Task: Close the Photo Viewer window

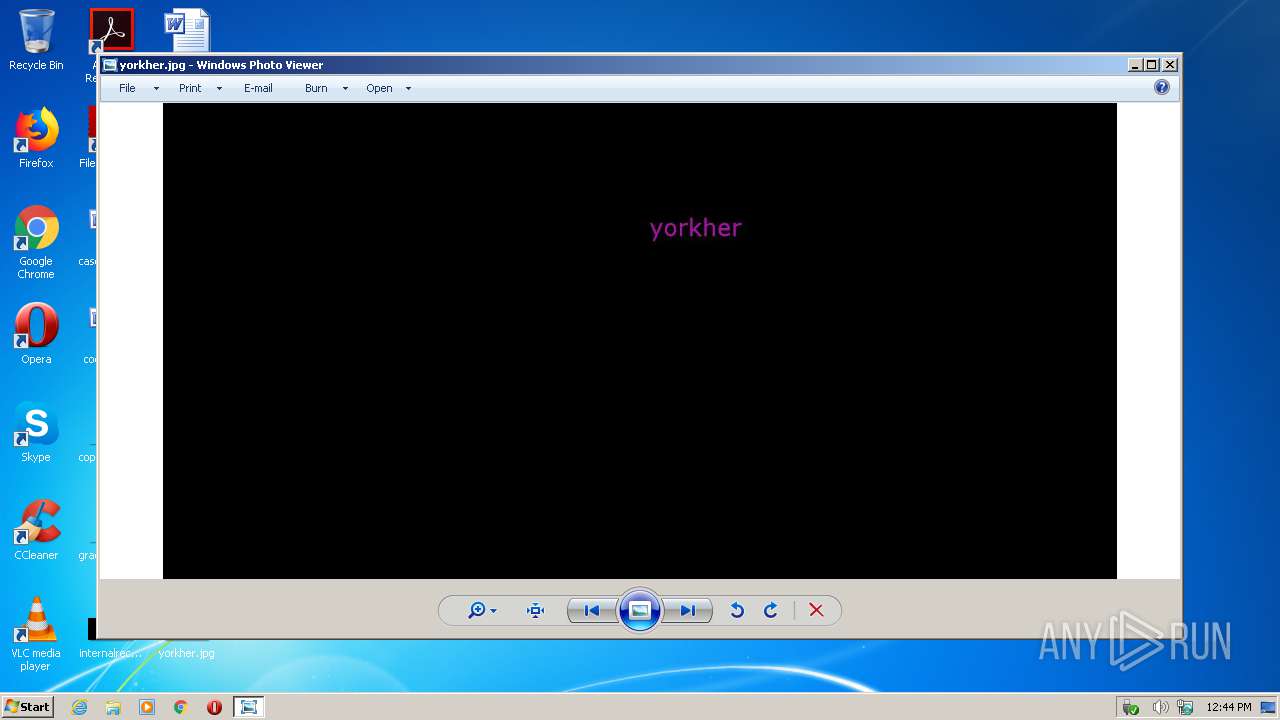Action: pyautogui.click(x=1170, y=65)
